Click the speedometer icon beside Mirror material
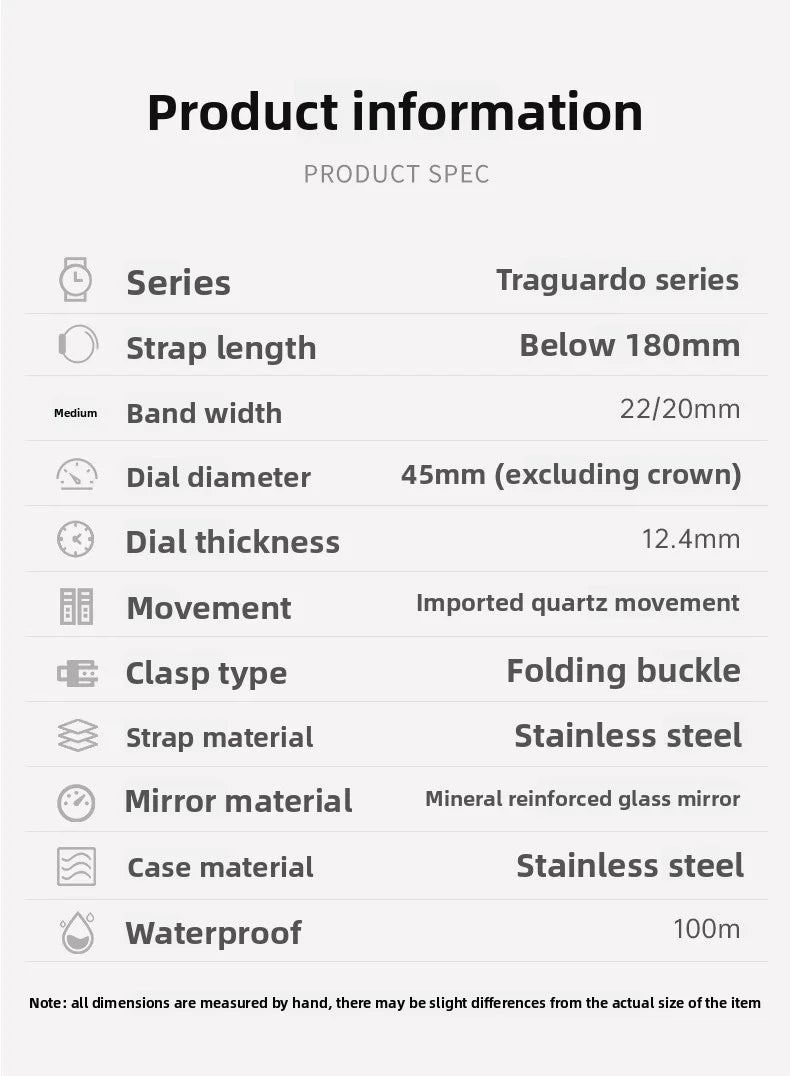The height and width of the screenshot is (1076, 790). click(76, 803)
